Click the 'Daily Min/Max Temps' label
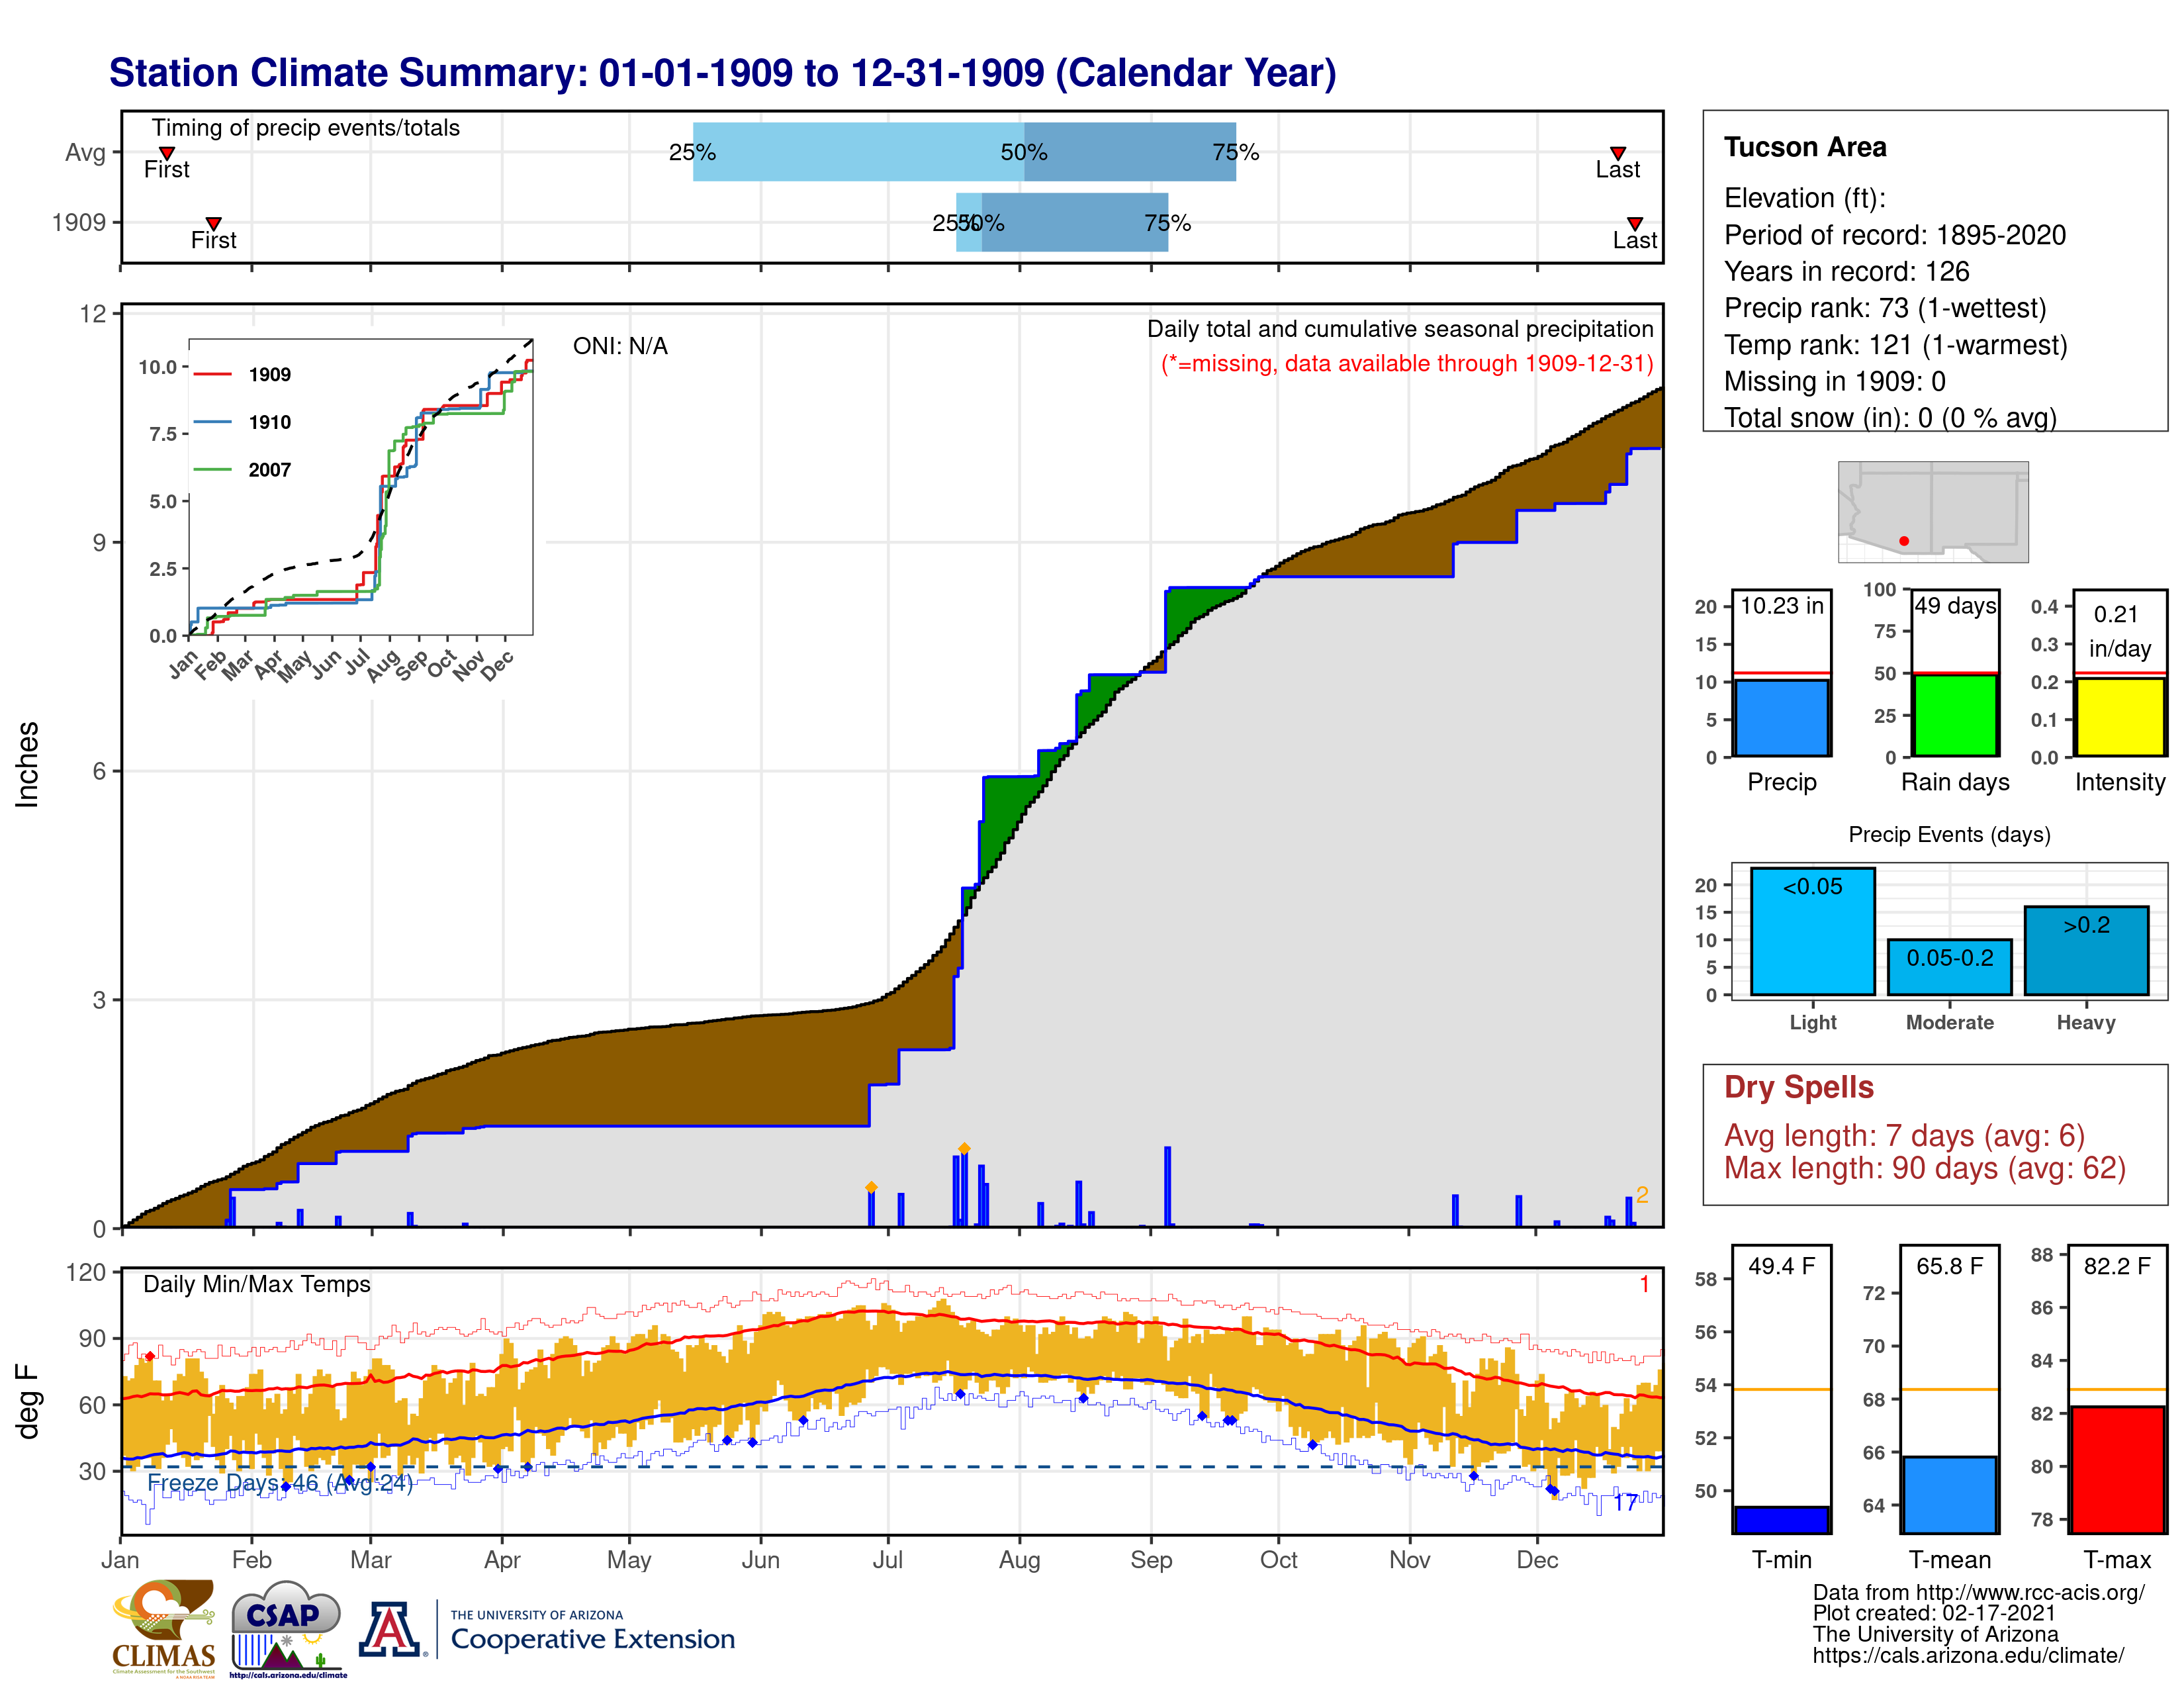This screenshot has width=2184, height=1688. pos(257,1284)
